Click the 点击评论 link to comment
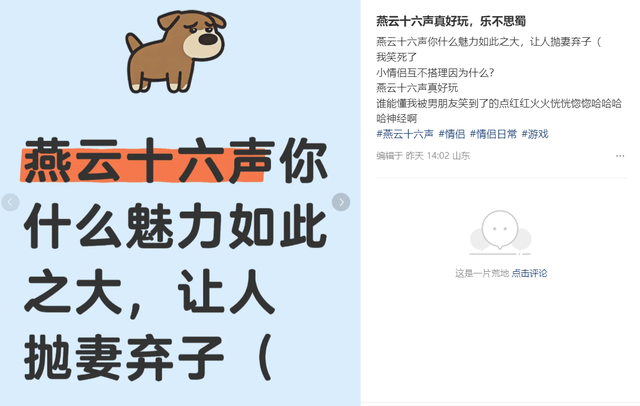The height and width of the screenshot is (406, 640). (x=529, y=273)
